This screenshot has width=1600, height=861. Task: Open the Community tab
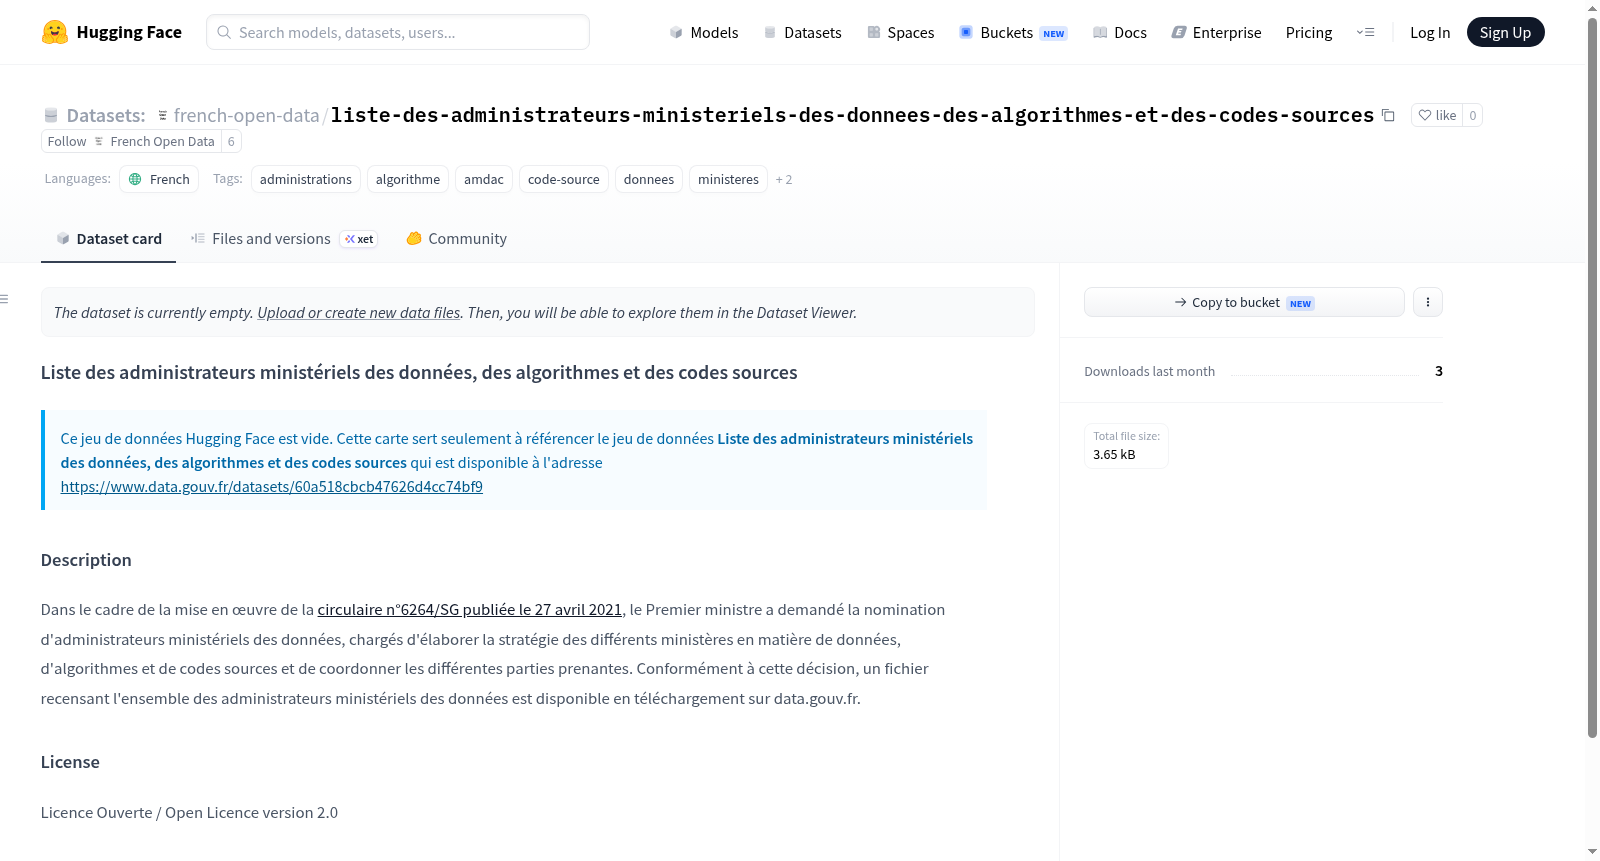(456, 238)
